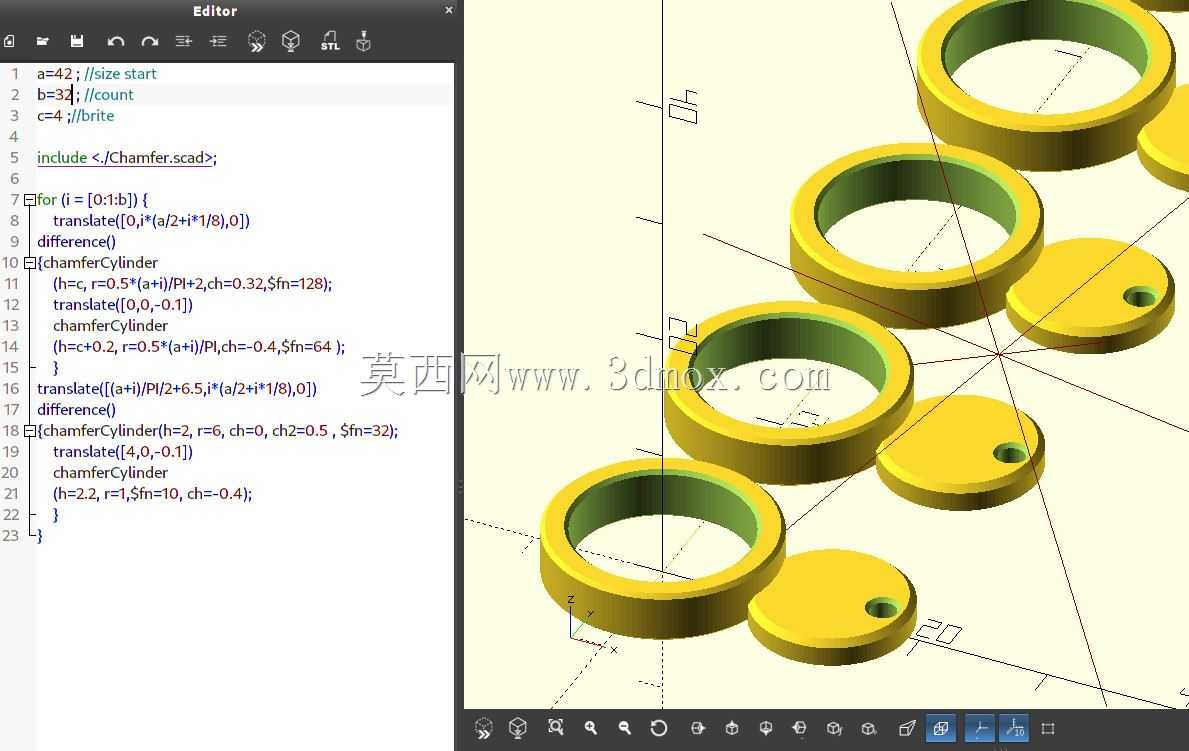Click 'for (i = [0:1:b]) {' line
Viewport: 1189px width, 751px height.
[x=93, y=200]
